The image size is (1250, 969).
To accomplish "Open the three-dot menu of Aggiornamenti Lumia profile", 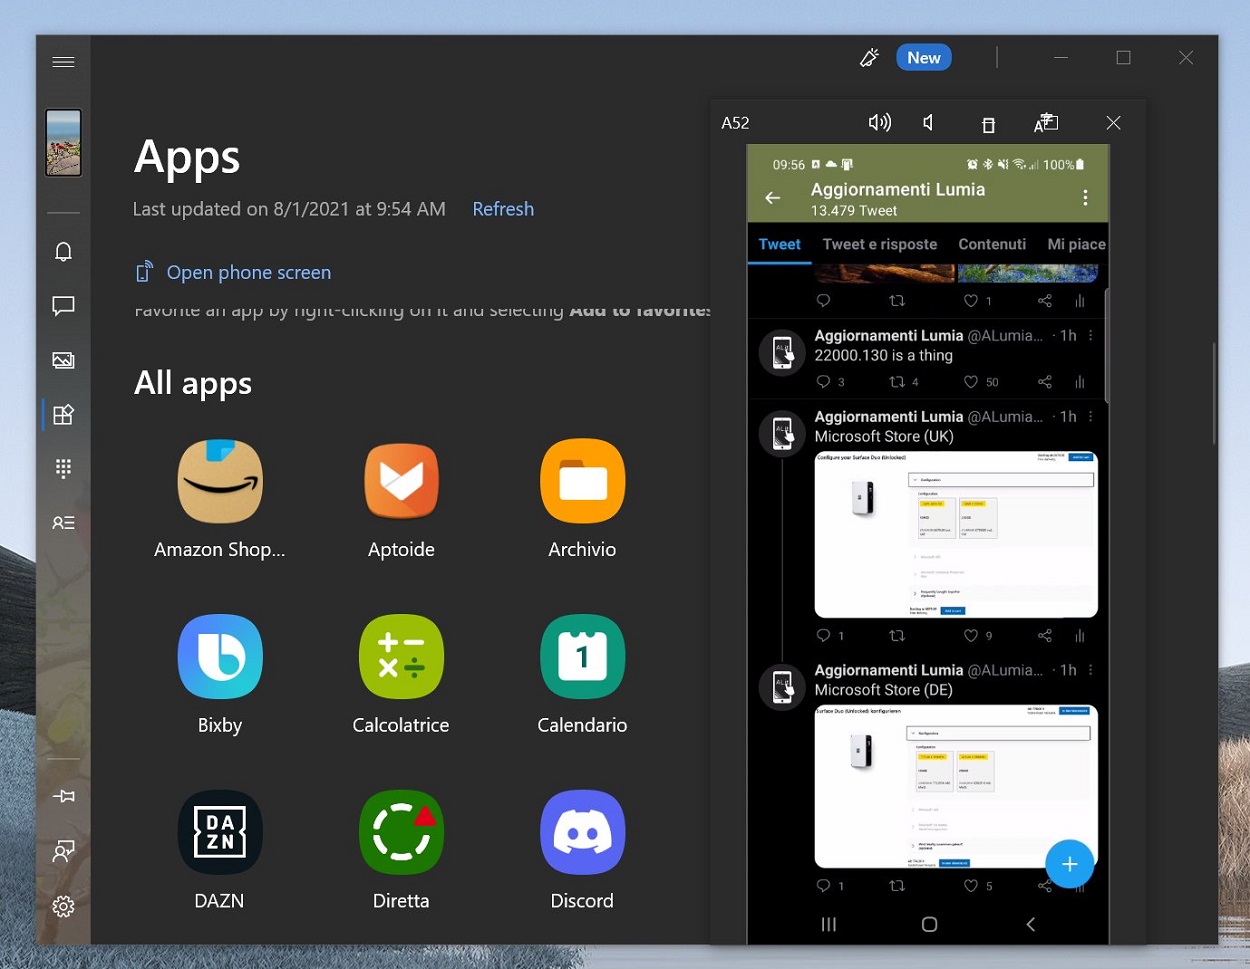I will pyautogui.click(x=1085, y=198).
